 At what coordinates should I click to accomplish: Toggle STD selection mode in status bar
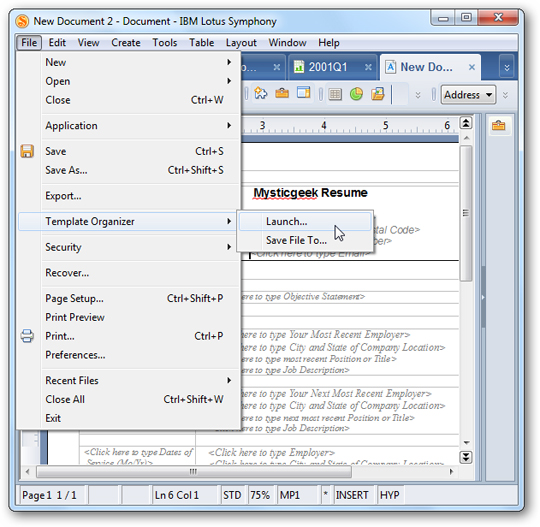pyautogui.click(x=232, y=495)
